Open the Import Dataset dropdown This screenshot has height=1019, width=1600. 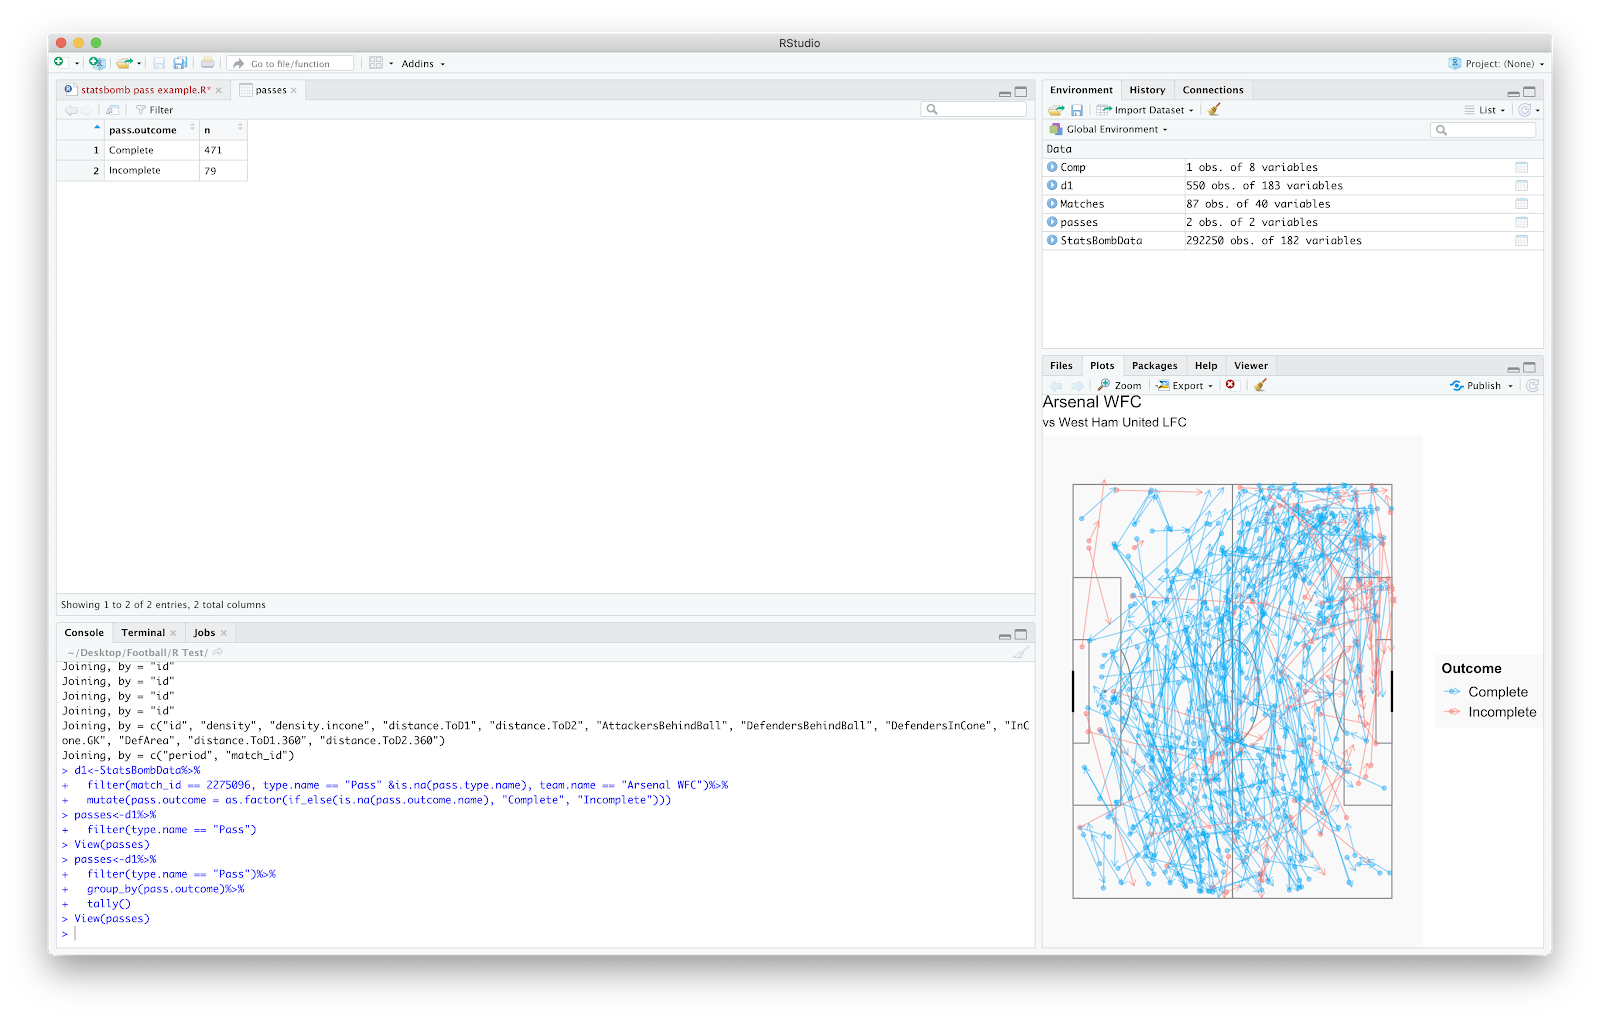(1145, 110)
